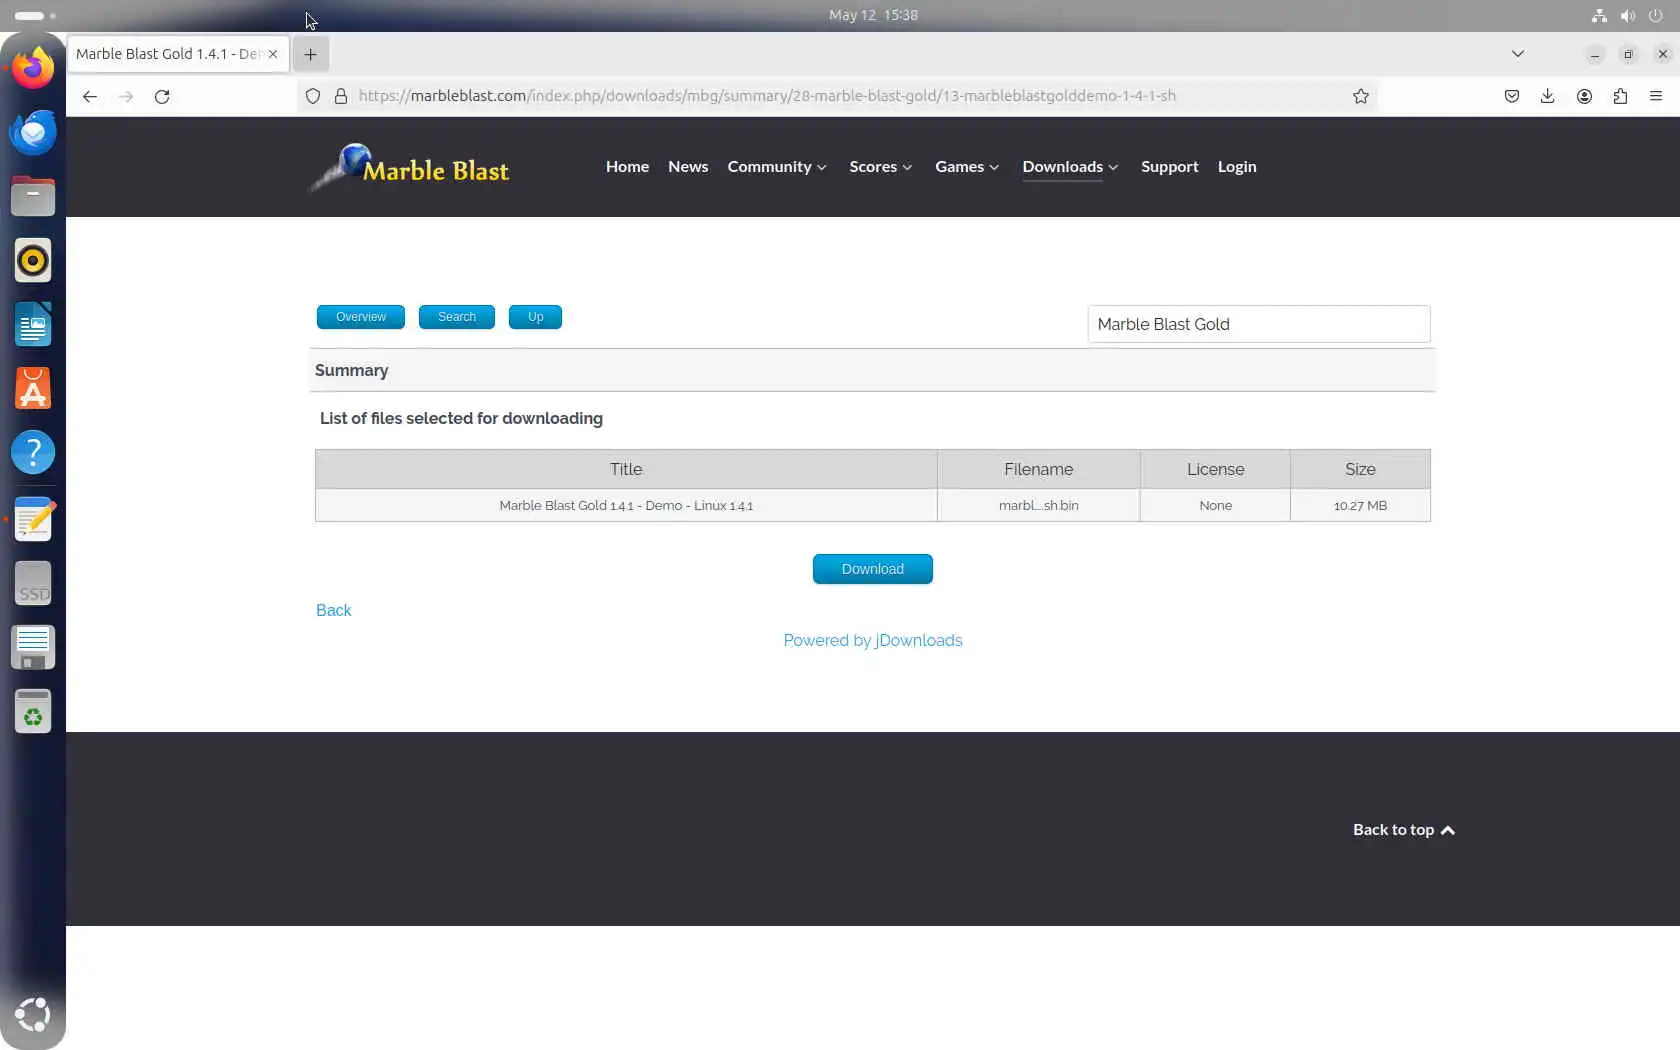The height and width of the screenshot is (1050, 1680).
Task: Open the Firefox hamburger application menu
Action: (1656, 96)
